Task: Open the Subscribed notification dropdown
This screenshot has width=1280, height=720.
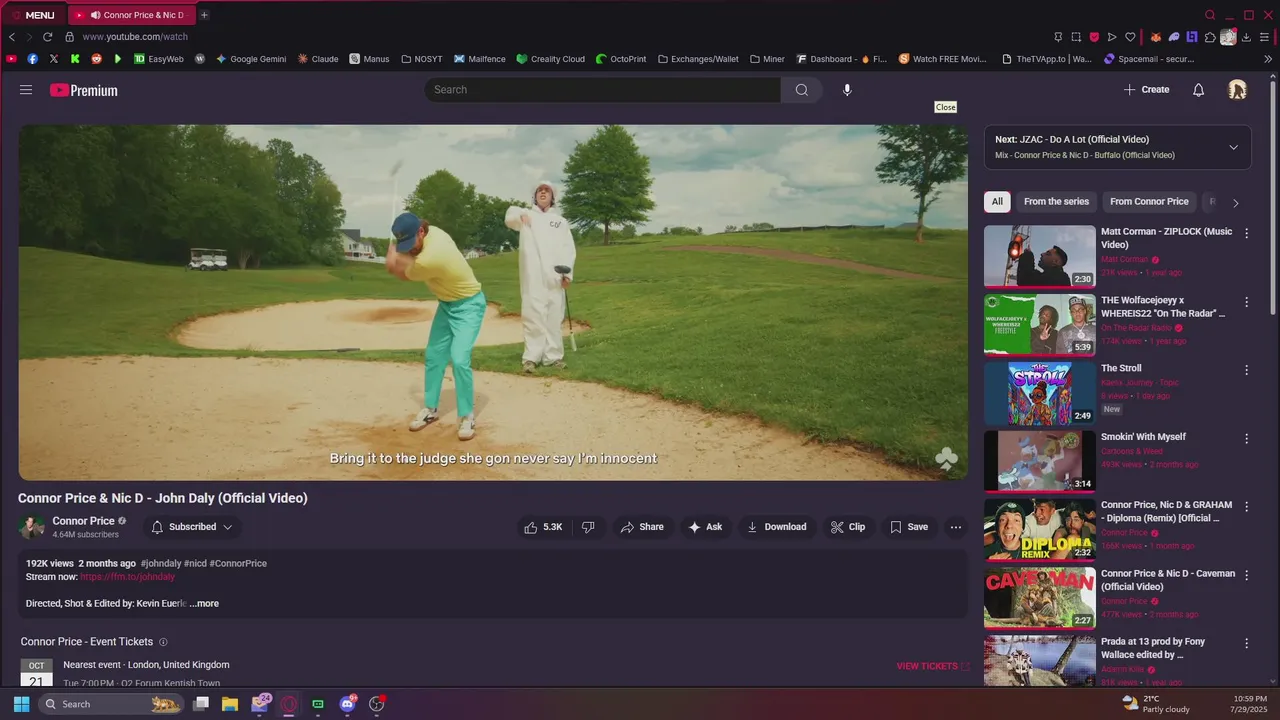Action: coord(192,527)
